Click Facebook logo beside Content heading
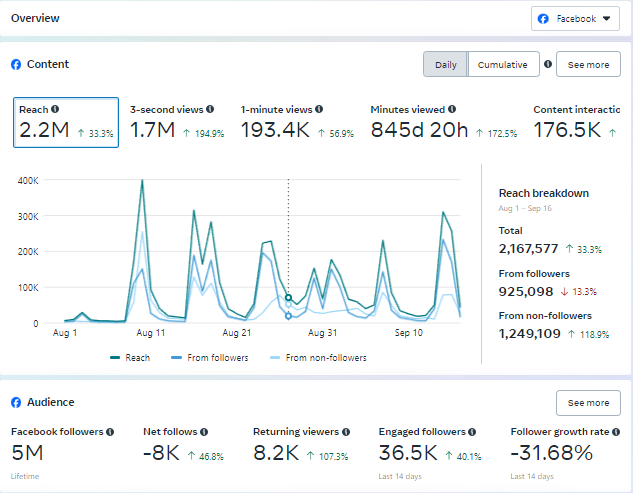The height and width of the screenshot is (493, 633). tap(16, 64)
